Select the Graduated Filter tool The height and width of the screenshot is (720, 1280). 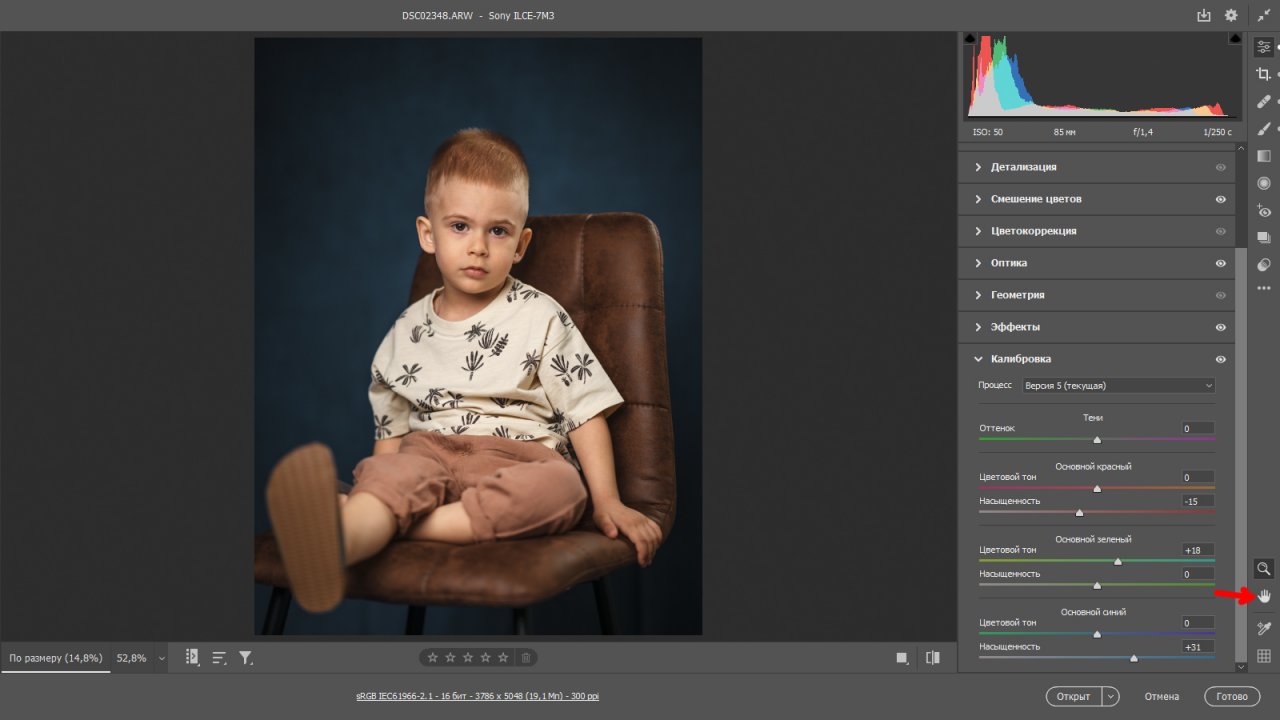pyautogui.click(x=1264, y=156)
